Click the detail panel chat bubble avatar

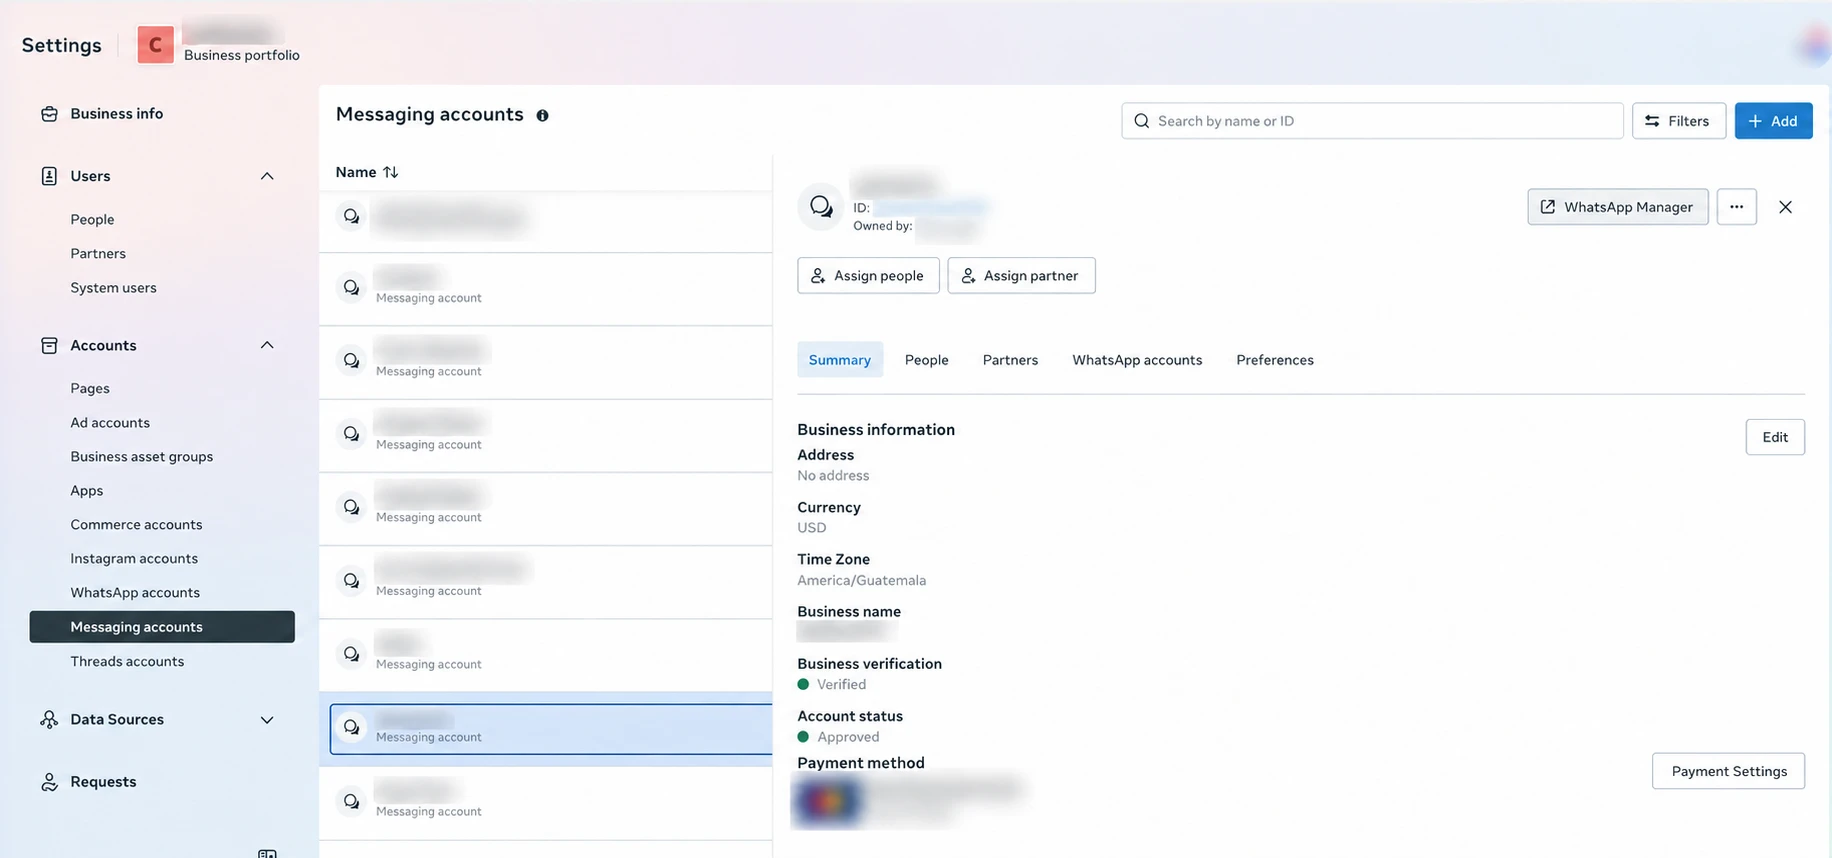point(821,207)
